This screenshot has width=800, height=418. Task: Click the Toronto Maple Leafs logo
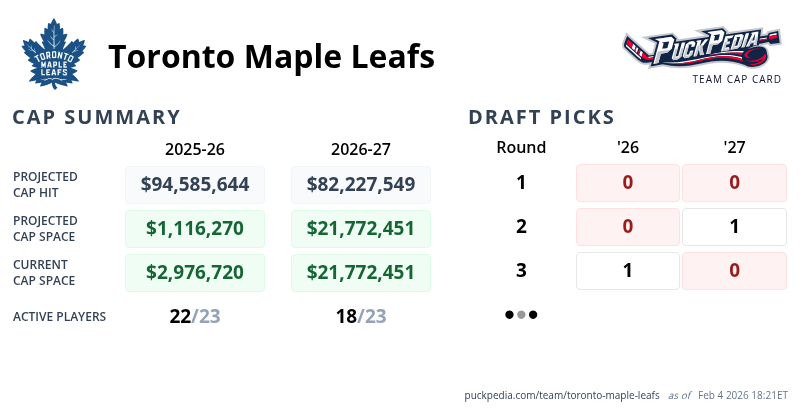point(54,56)
